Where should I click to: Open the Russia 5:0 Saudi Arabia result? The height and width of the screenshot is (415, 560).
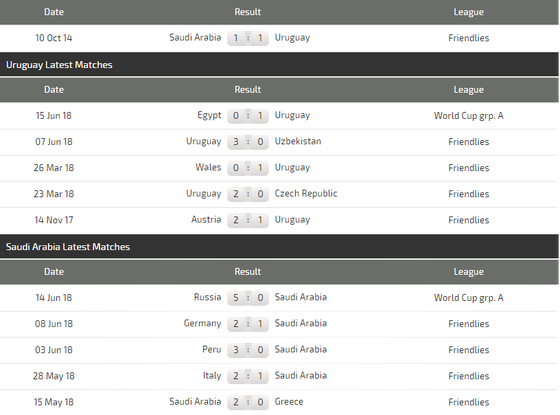tap(248, 298)
